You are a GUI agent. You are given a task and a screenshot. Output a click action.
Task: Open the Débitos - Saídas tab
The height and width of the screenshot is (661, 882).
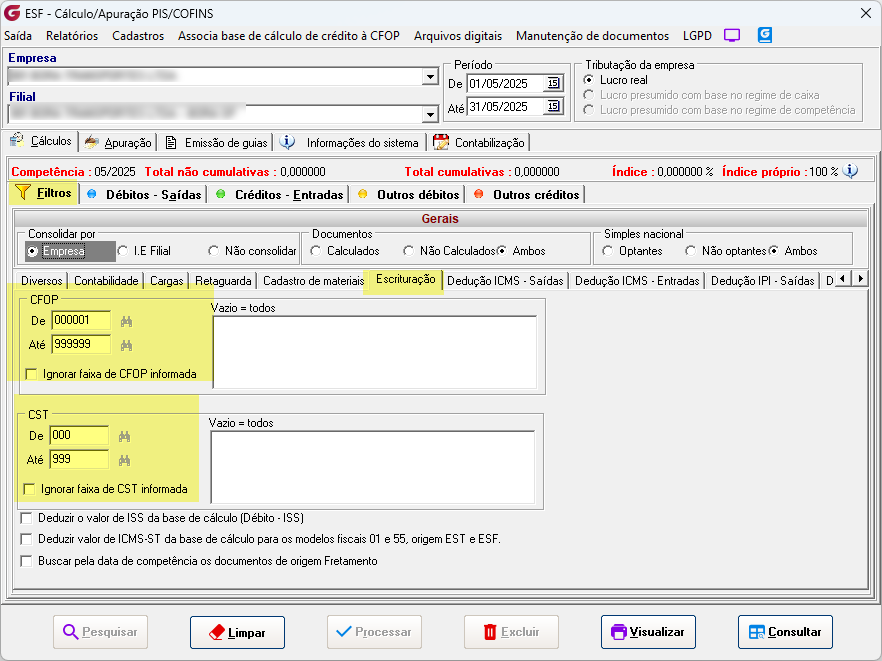[x=145, y=195]
